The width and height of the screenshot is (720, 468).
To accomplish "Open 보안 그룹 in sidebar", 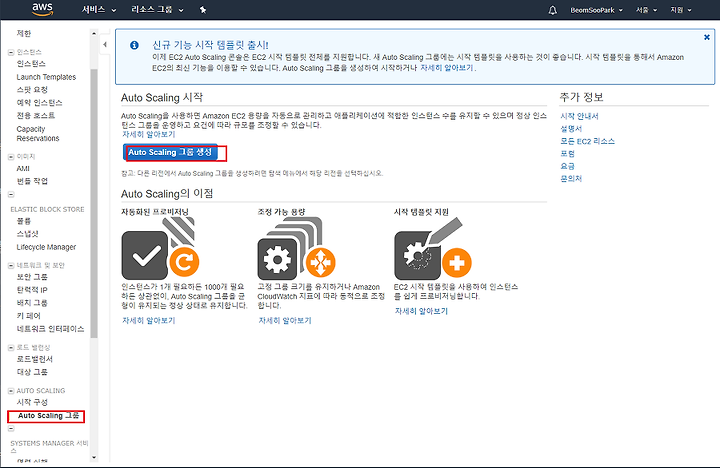I will click(32, 277).
